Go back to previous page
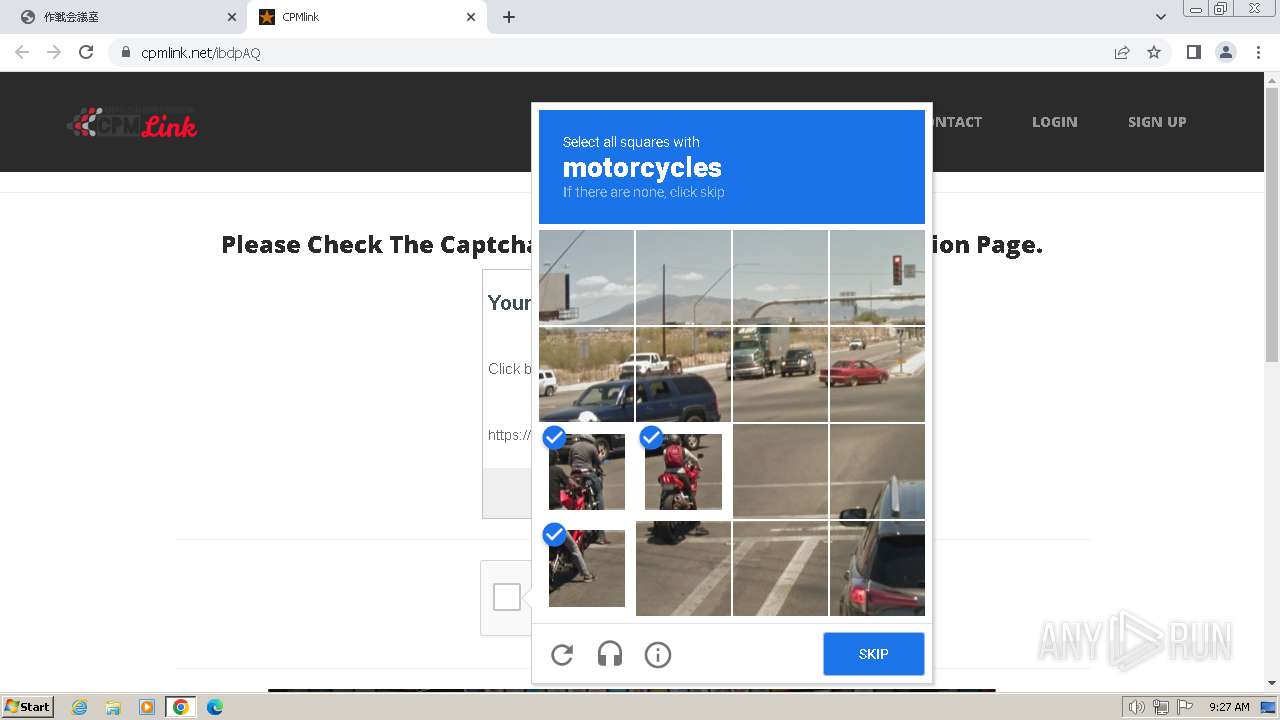The image size is (1280, 720). pyautogui.click(x=22, y=52)
